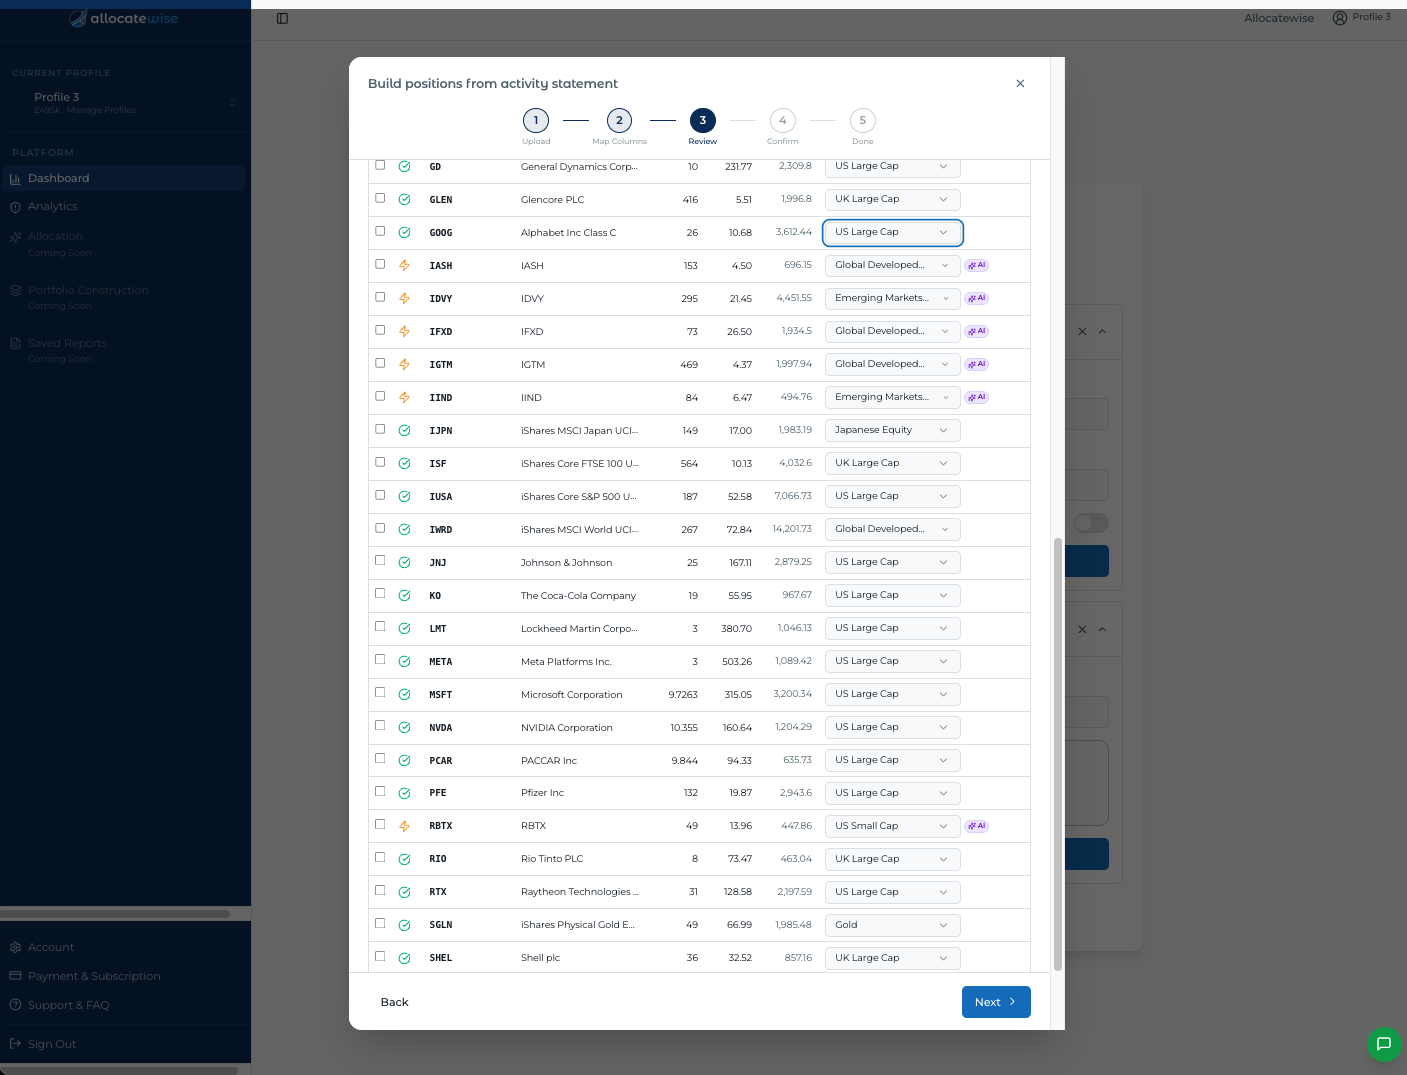The image size is (1407, 1075).
Task: Click the green check icon for SGLN
Action: tap(404, 926)
